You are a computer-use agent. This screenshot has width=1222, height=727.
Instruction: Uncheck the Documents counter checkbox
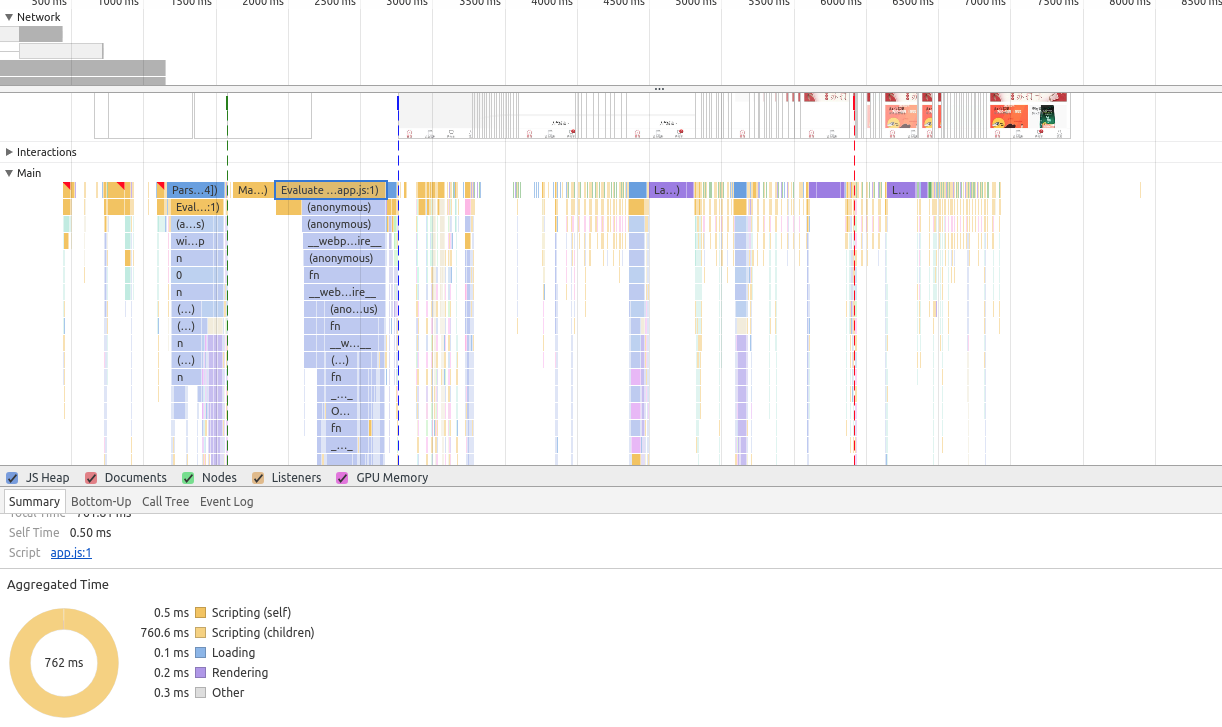pos(91,478)
